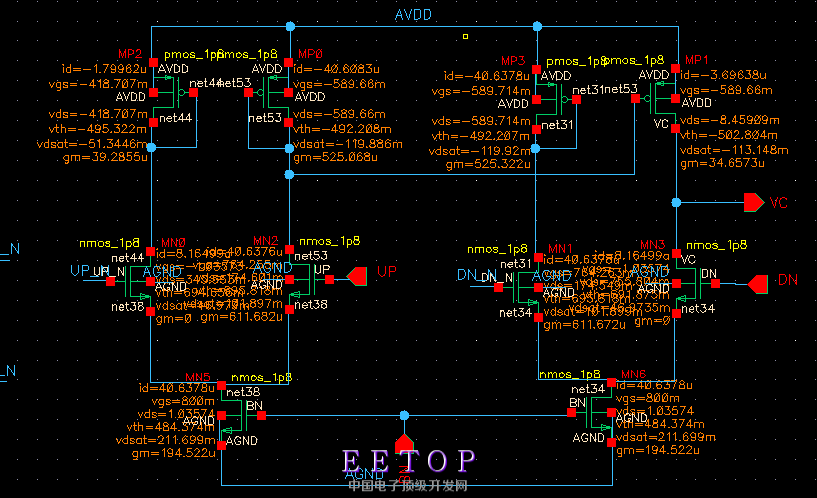Viewport: 817px width, 498px height.
Task: Click the vth=-502.804m annotation
Action: [x=729, y=135]
